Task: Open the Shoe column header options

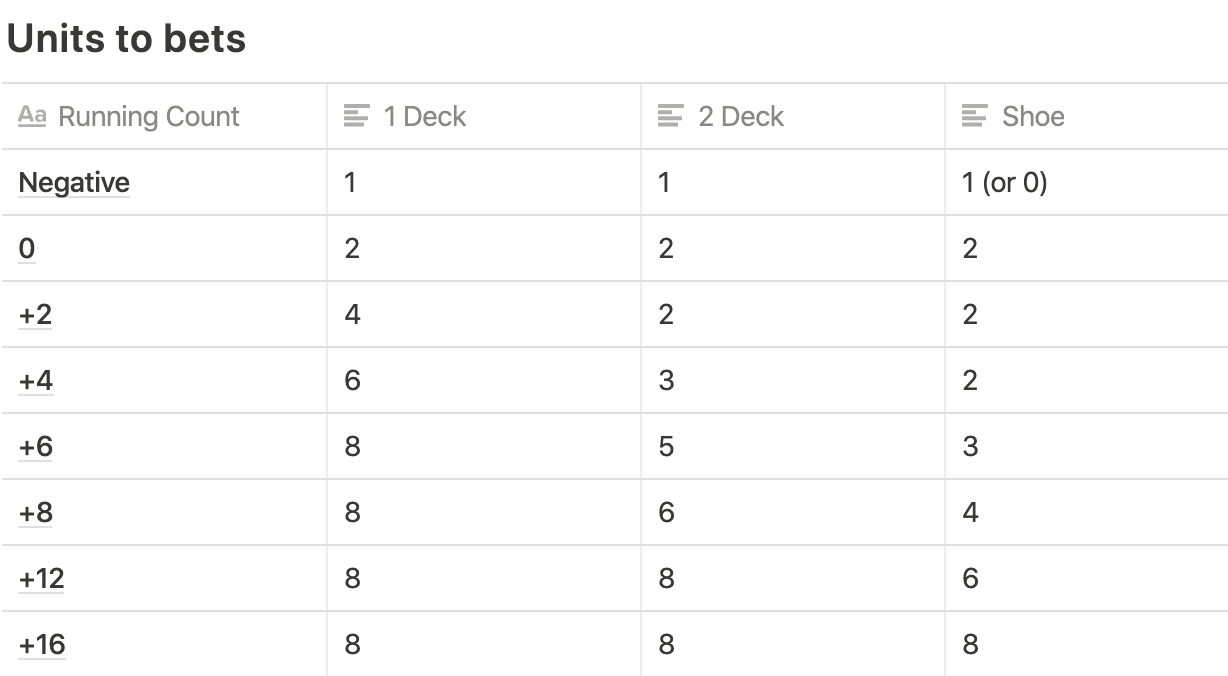Action: click(1033, 117)
